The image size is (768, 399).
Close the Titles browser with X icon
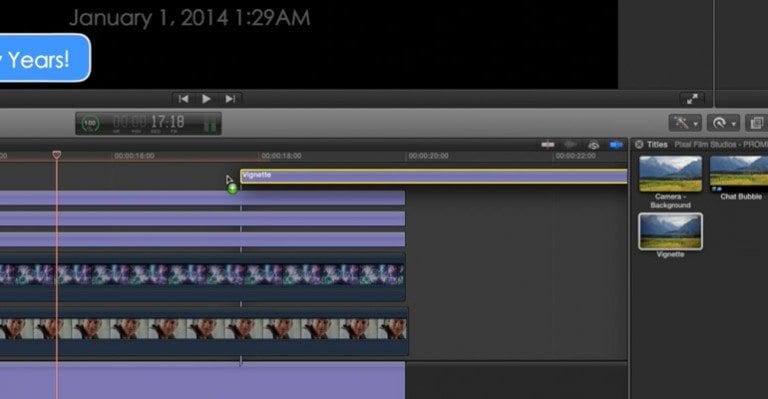(639, 144)
